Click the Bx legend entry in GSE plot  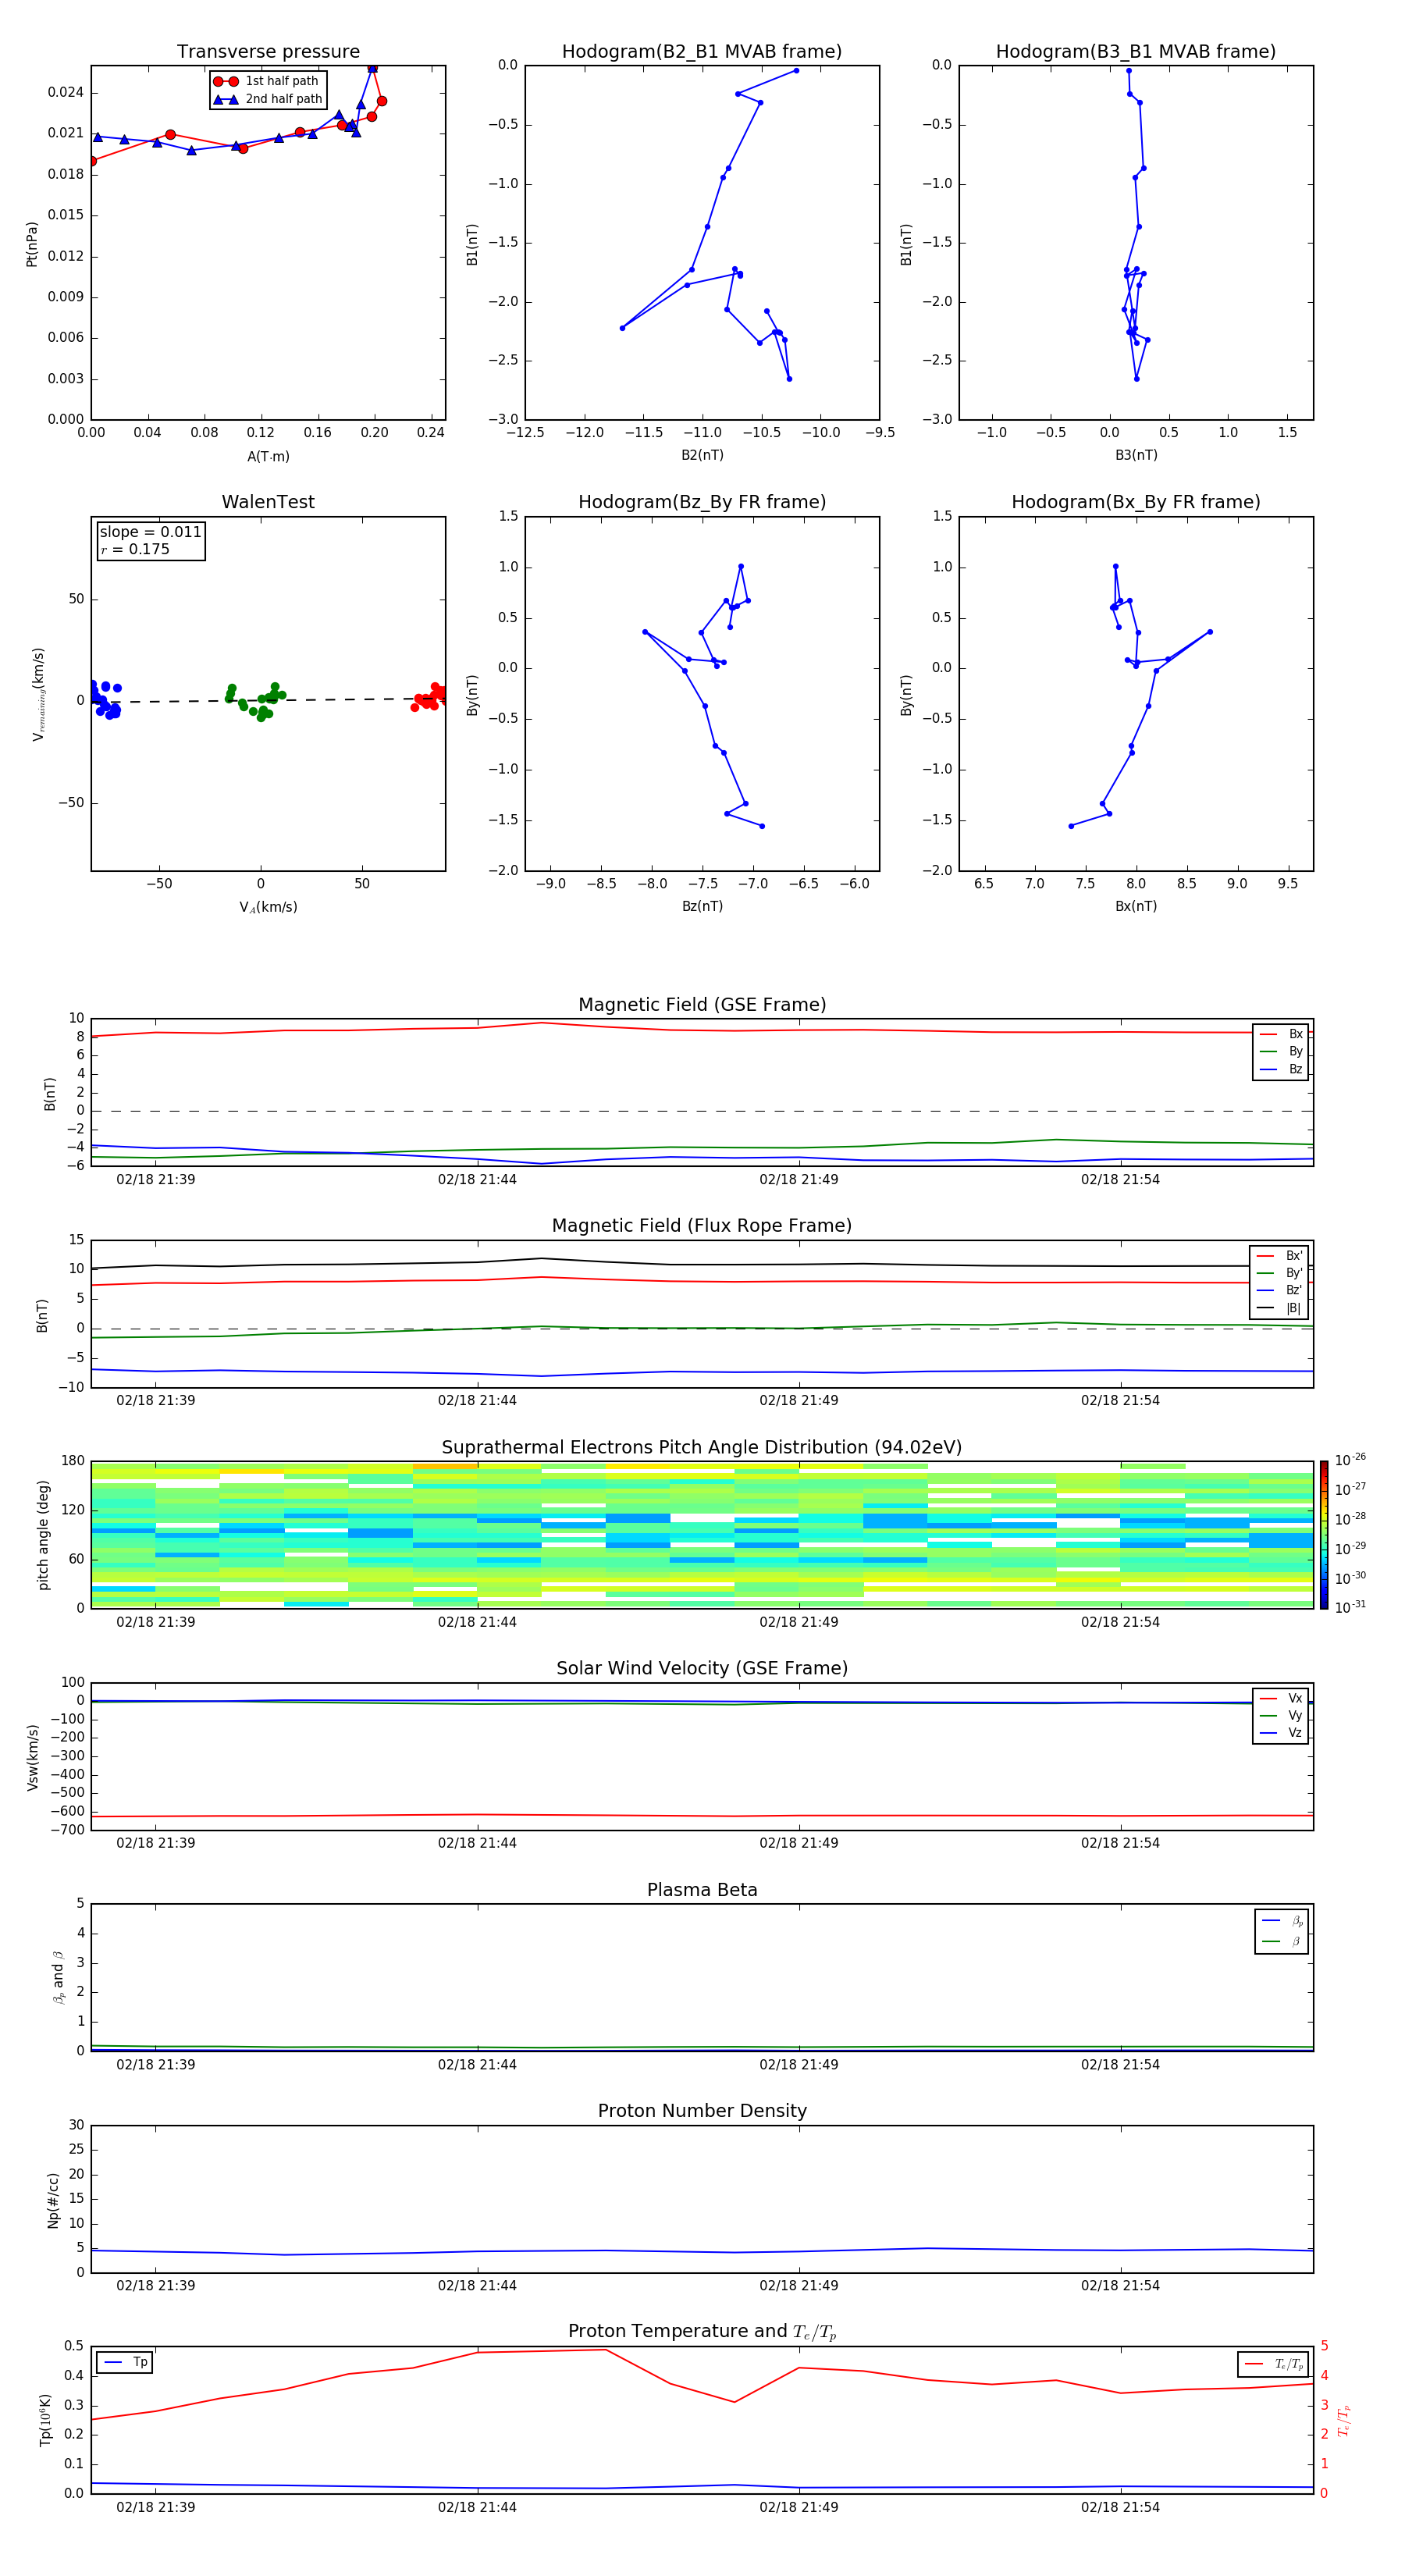1281,1034
